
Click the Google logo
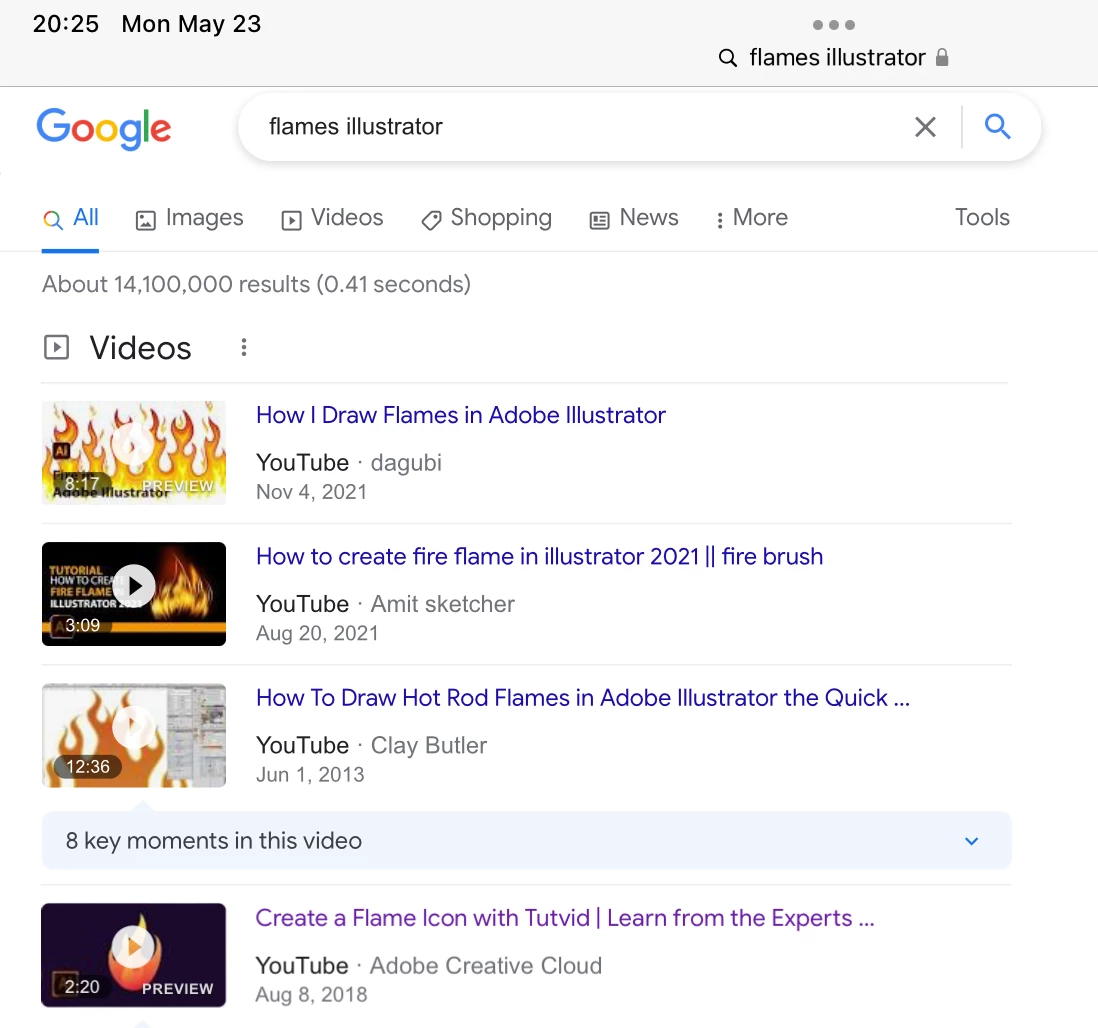104,128
